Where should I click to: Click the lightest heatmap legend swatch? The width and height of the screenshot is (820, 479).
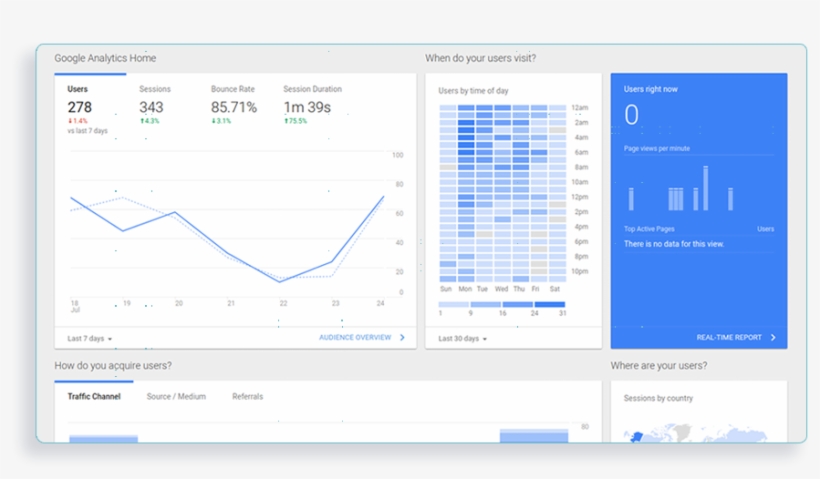(x=454, y=304)
